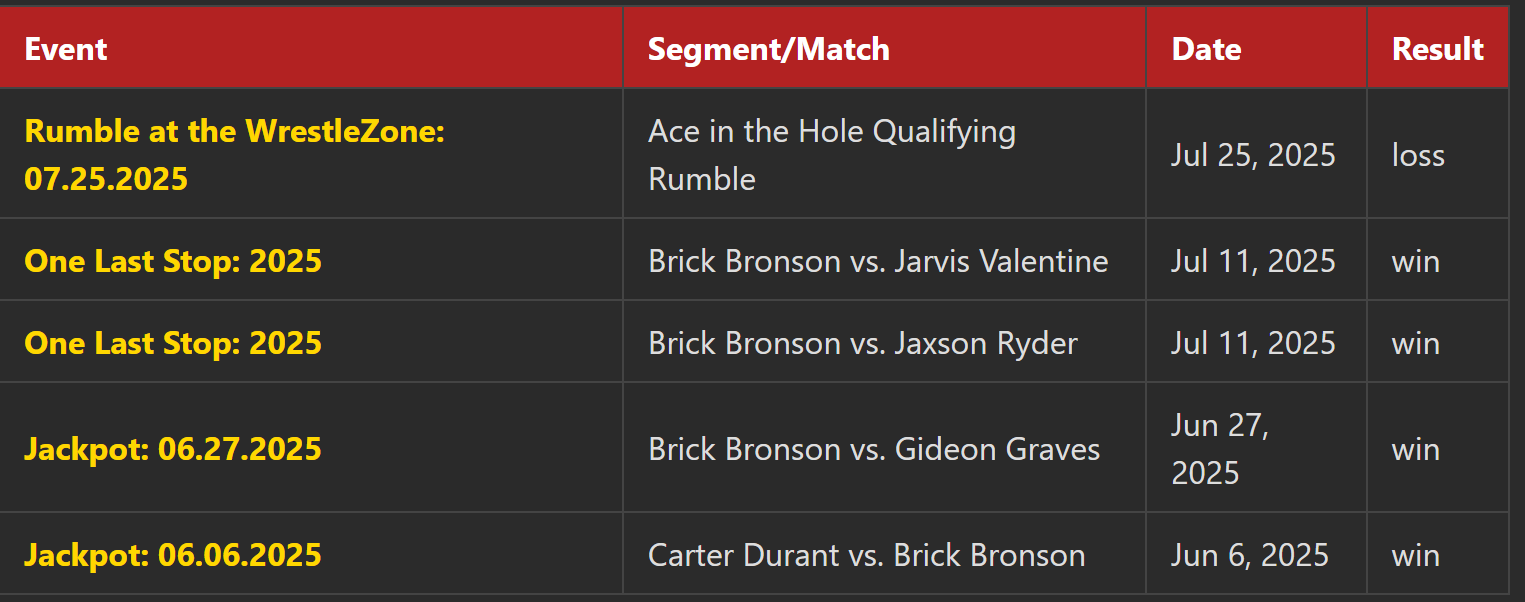Viewport: 1525px width, 602px height.
Task: Select the Brick Bronson vs. Jarvis Valentine cell
Action: coord(884,260)
